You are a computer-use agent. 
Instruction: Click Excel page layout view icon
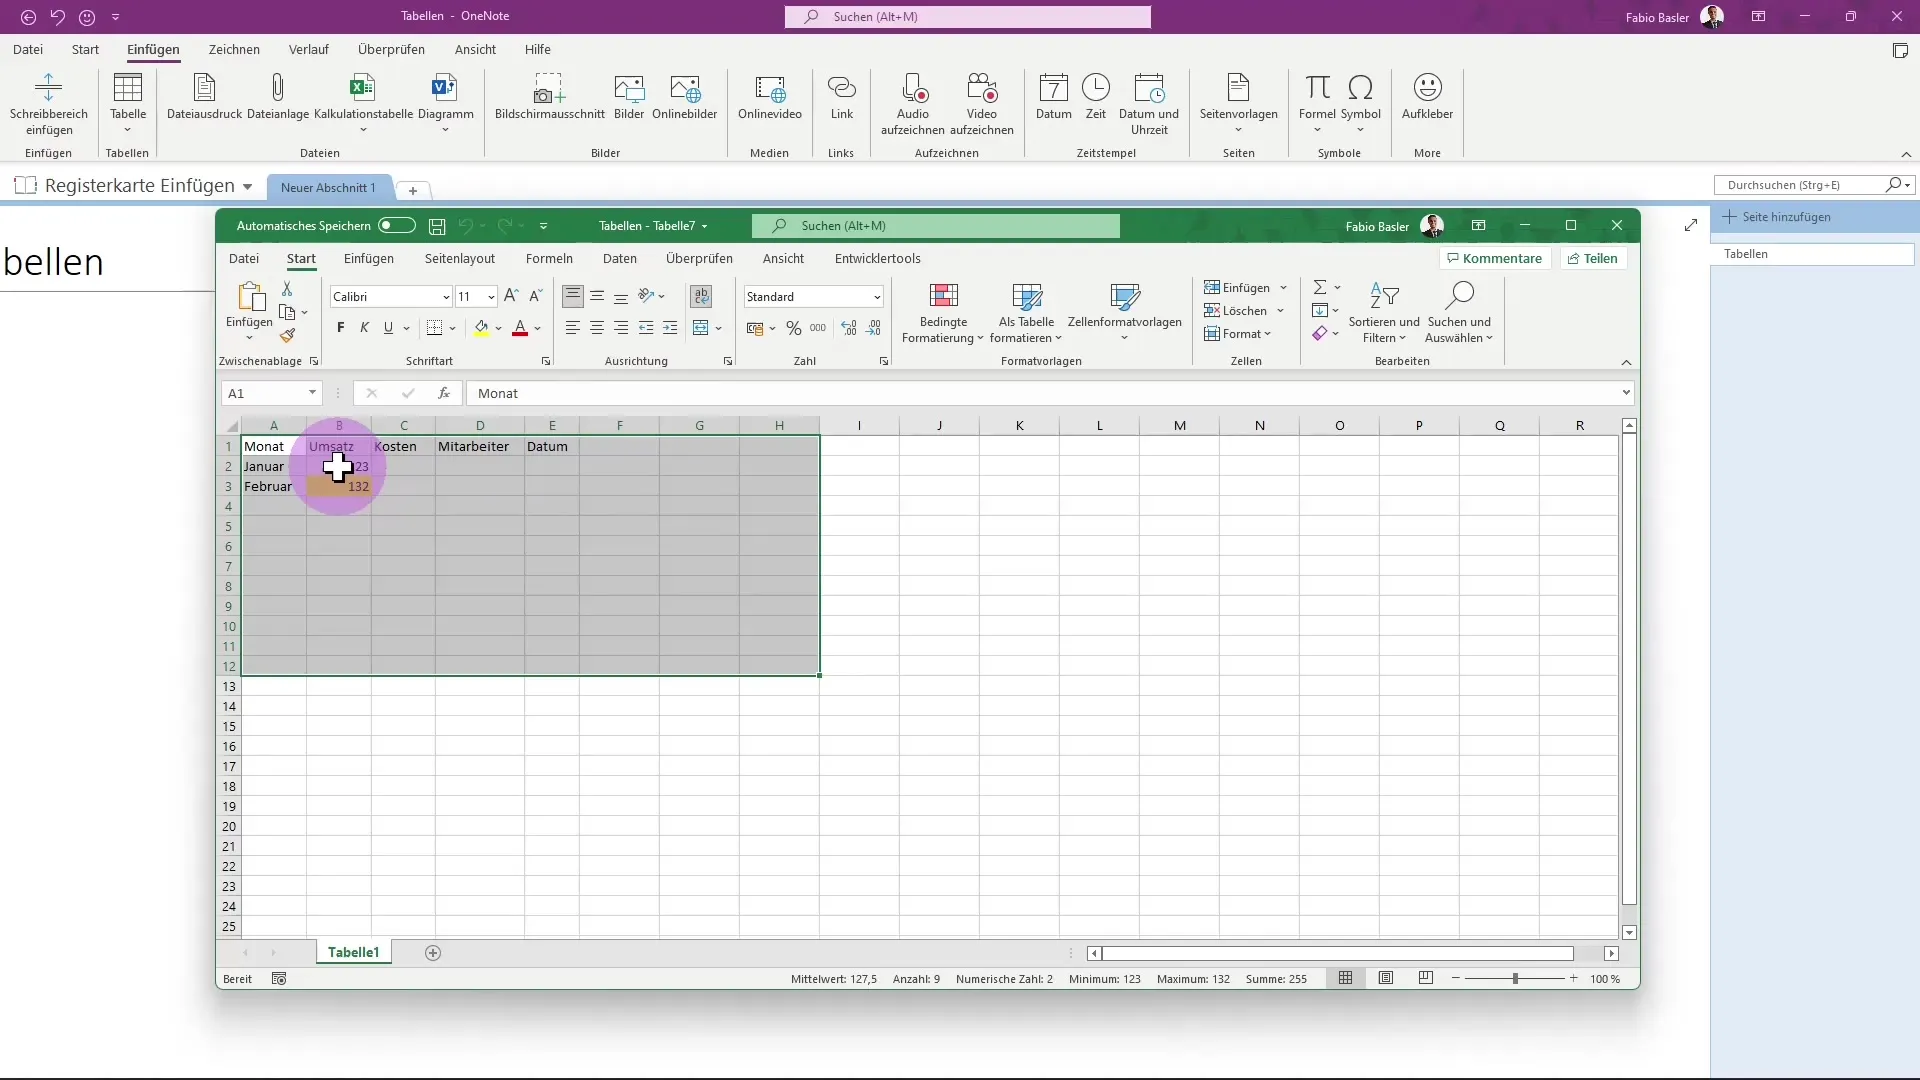pos(1386,978)
